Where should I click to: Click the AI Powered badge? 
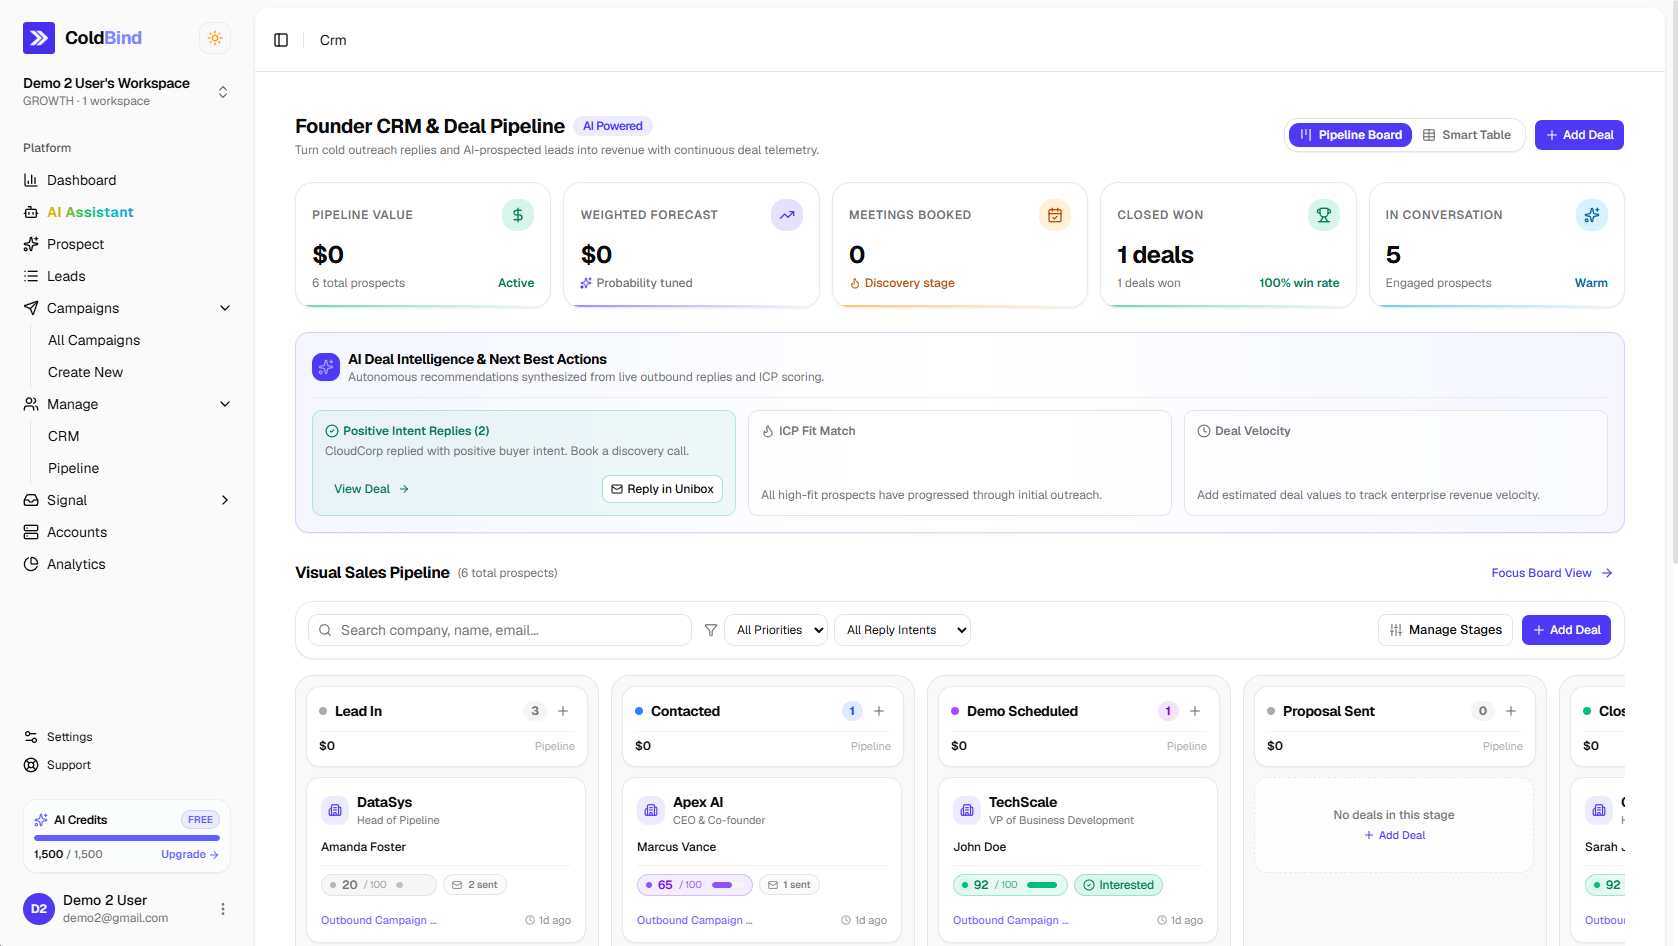[x=613, y=126]
